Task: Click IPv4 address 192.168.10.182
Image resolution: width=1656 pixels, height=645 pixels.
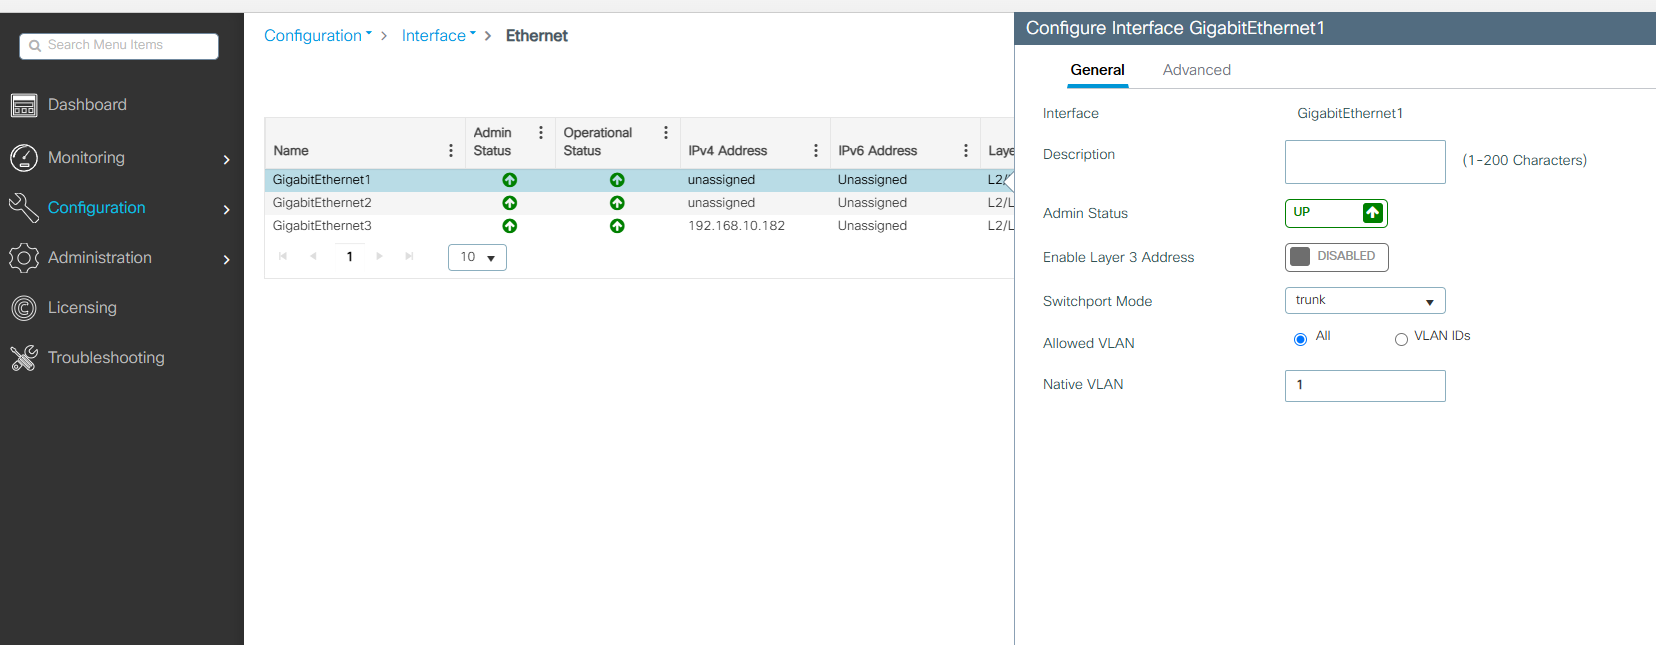Action: click(736, 226)
